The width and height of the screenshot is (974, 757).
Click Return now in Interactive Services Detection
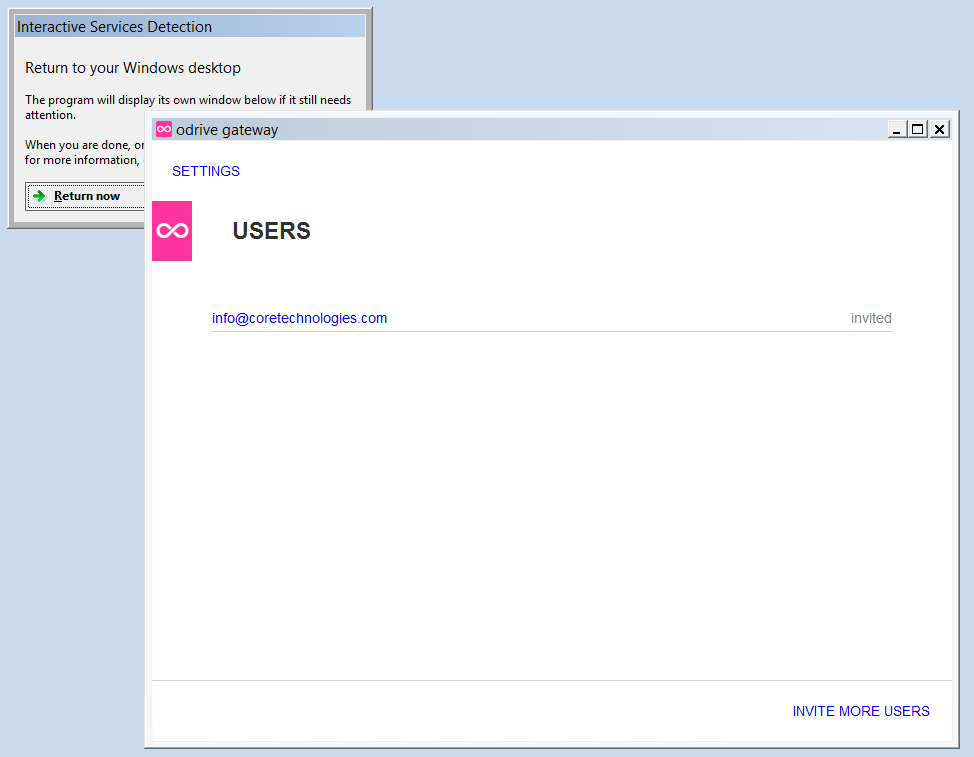(86, 196)
